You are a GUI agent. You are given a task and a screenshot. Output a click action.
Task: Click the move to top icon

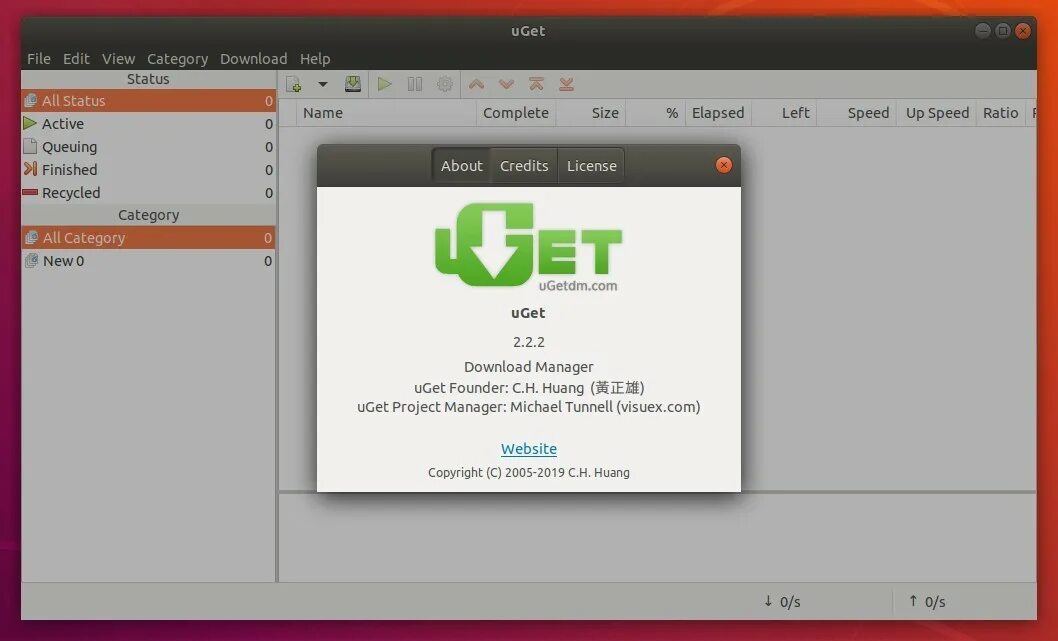coord(536,84)
